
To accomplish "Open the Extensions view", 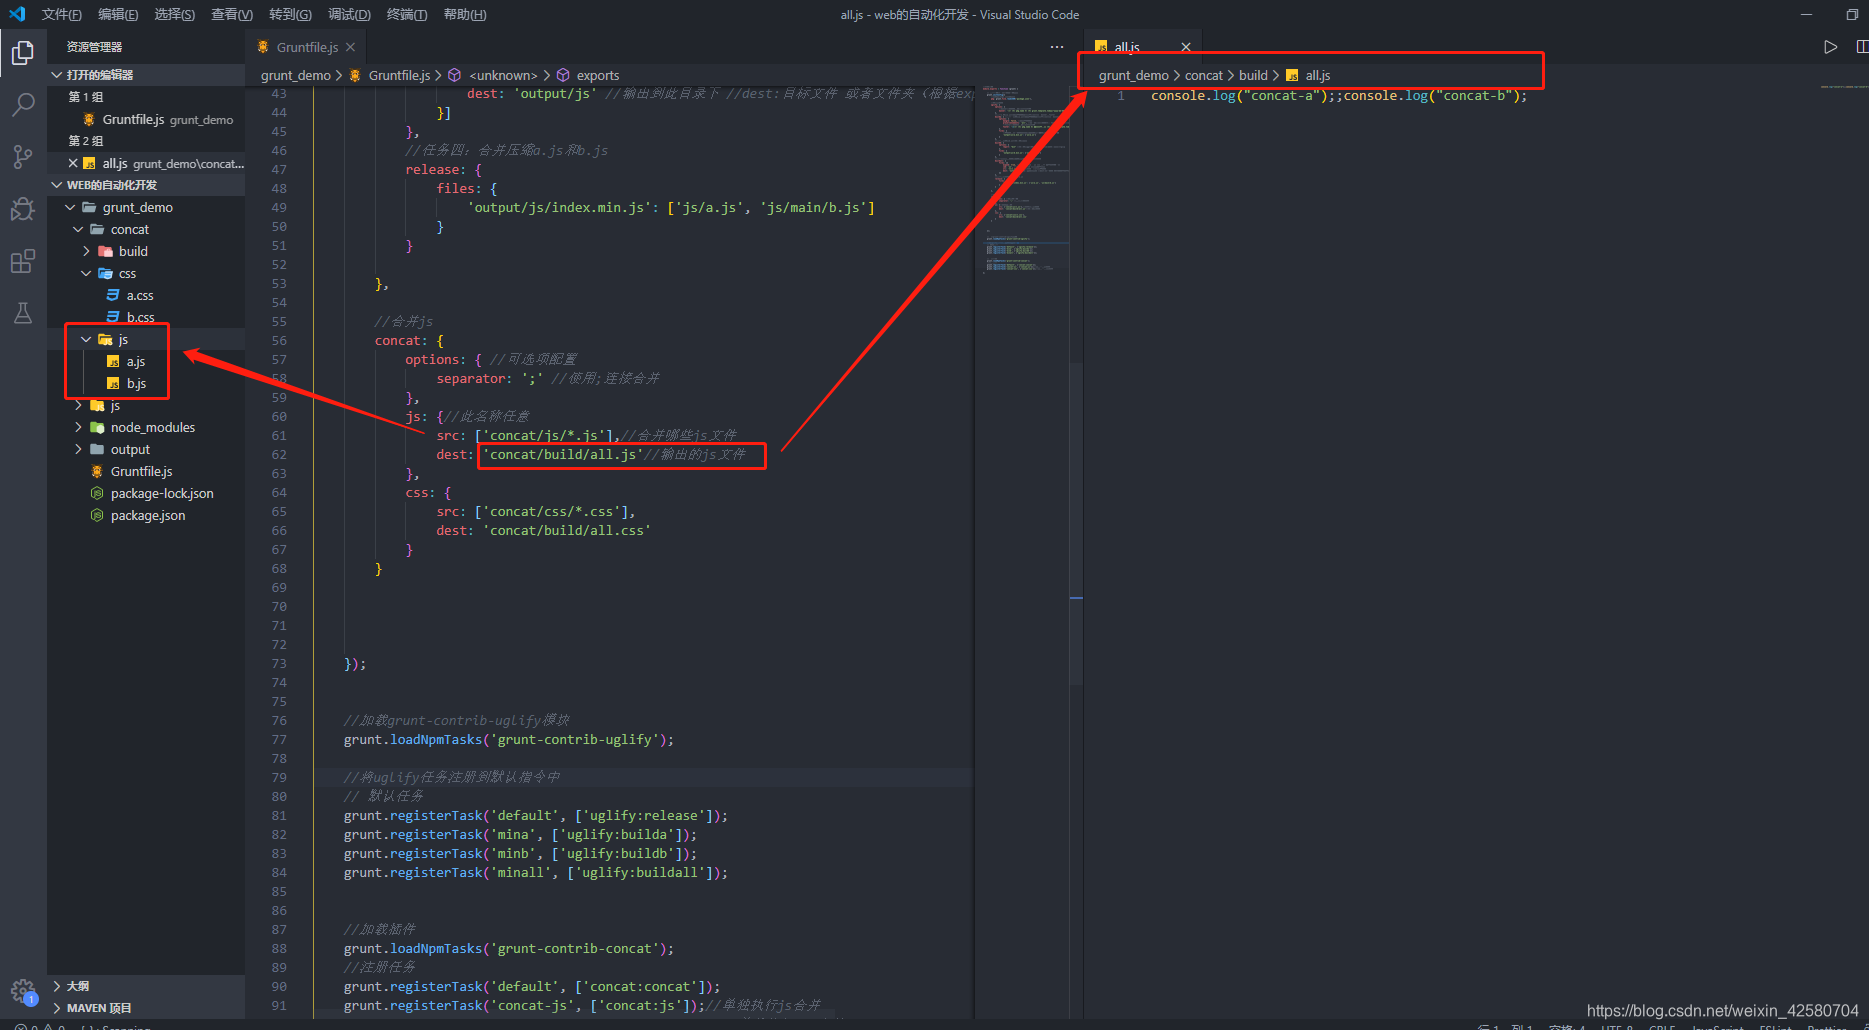I will pos(23,261).
